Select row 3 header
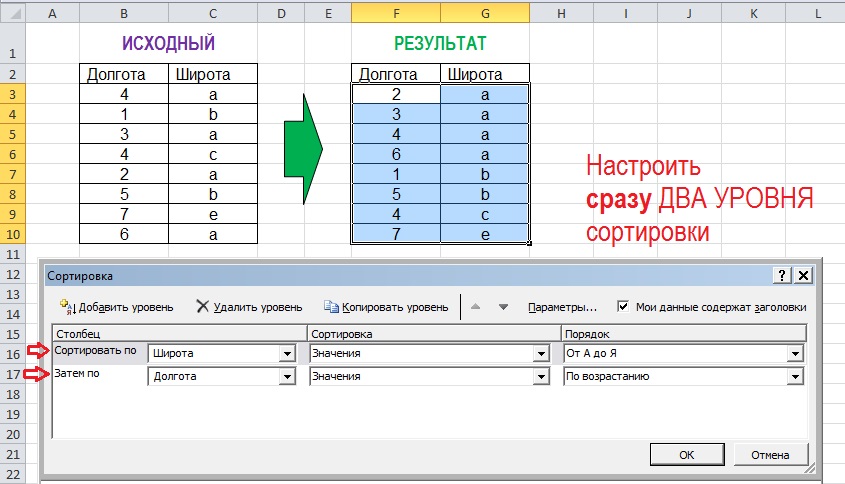 coord(12,94)
